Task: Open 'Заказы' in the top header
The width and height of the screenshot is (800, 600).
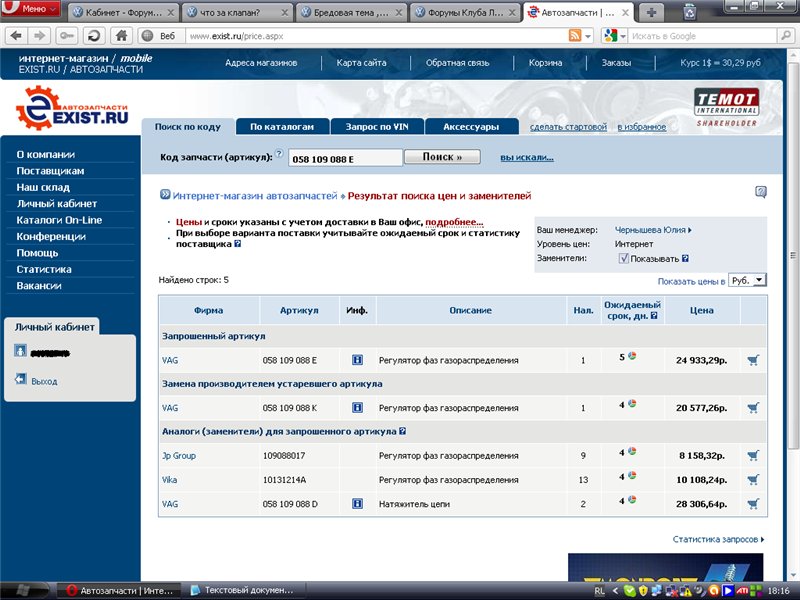Action: coord(616,63)
